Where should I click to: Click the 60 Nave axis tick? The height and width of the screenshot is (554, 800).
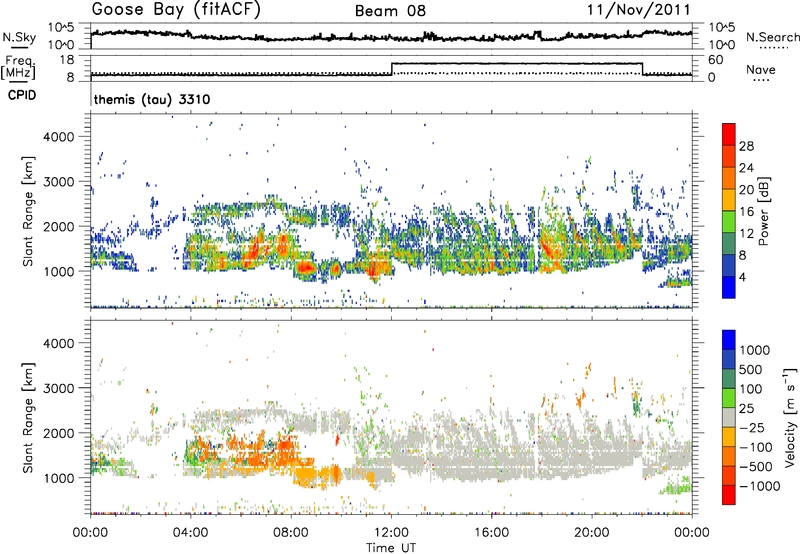(x=716, y=60)
